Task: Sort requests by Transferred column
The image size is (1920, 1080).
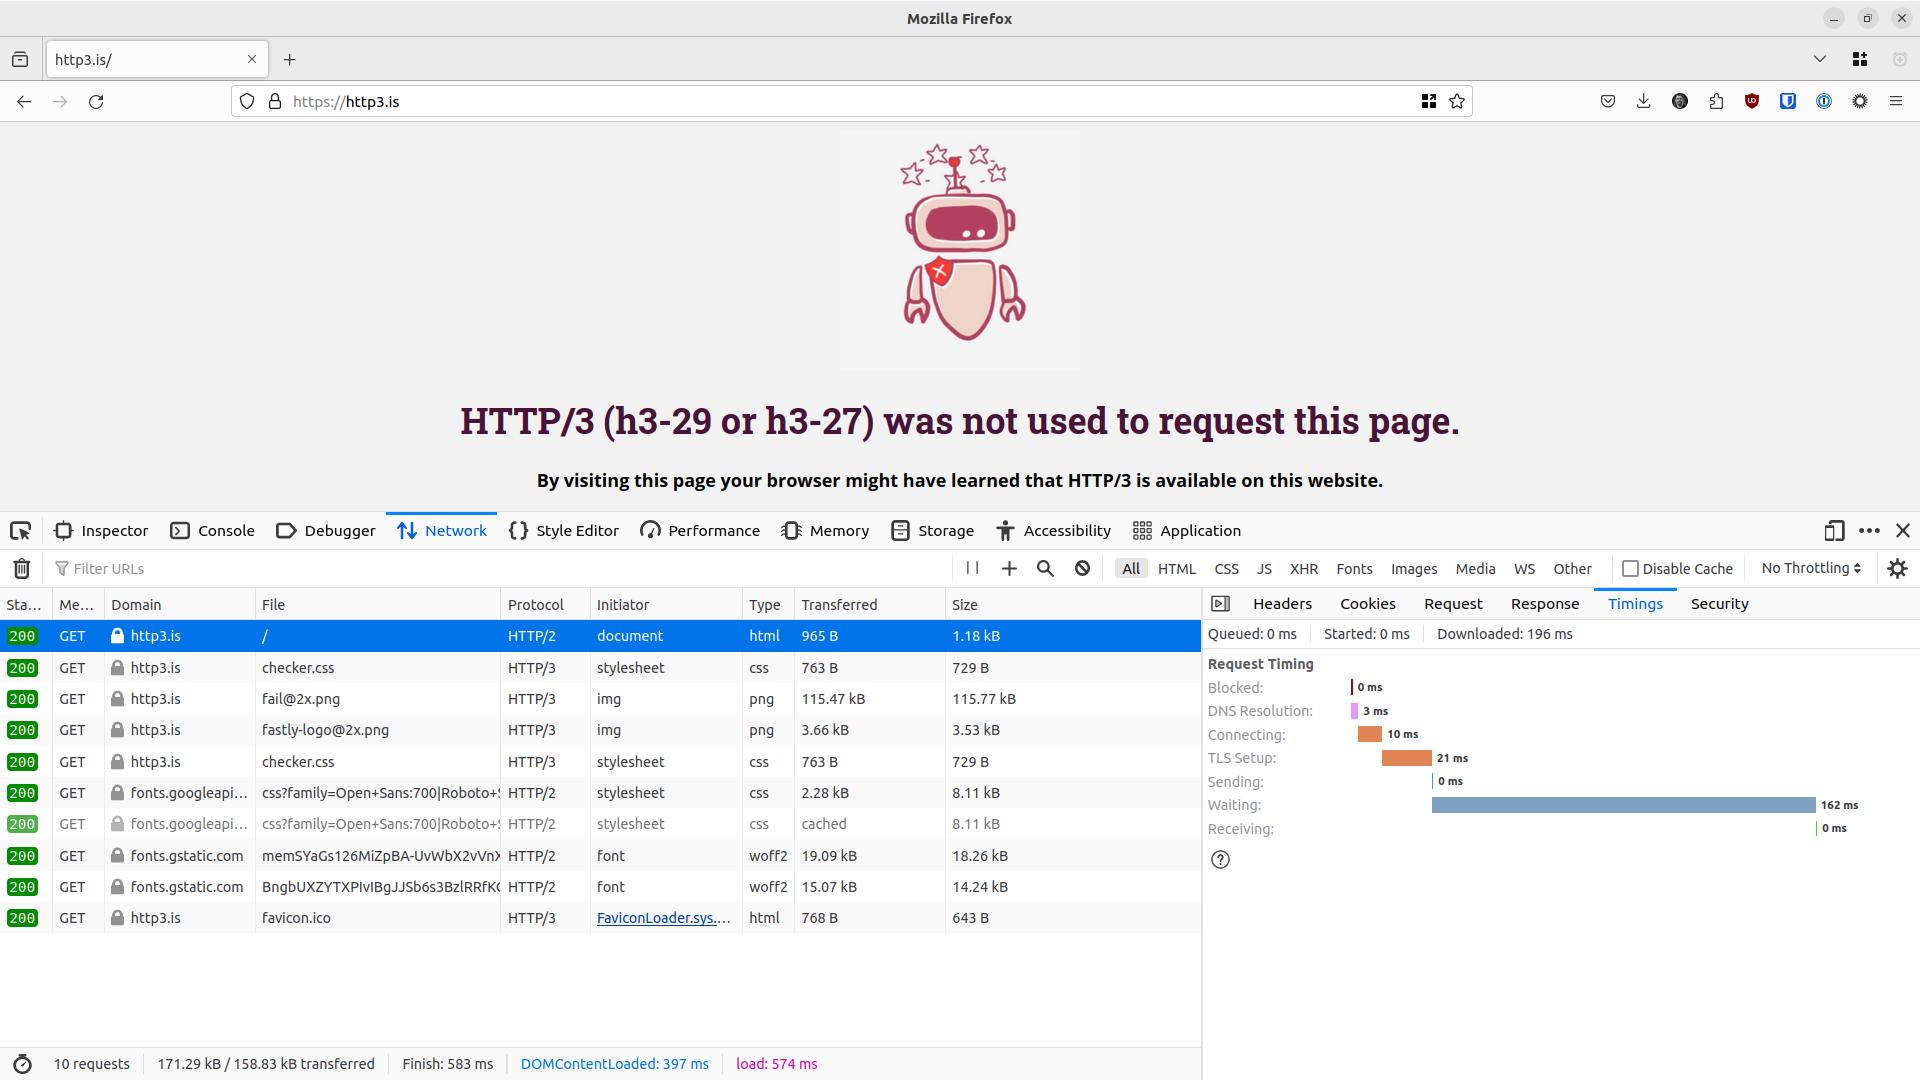Action: 869,605
